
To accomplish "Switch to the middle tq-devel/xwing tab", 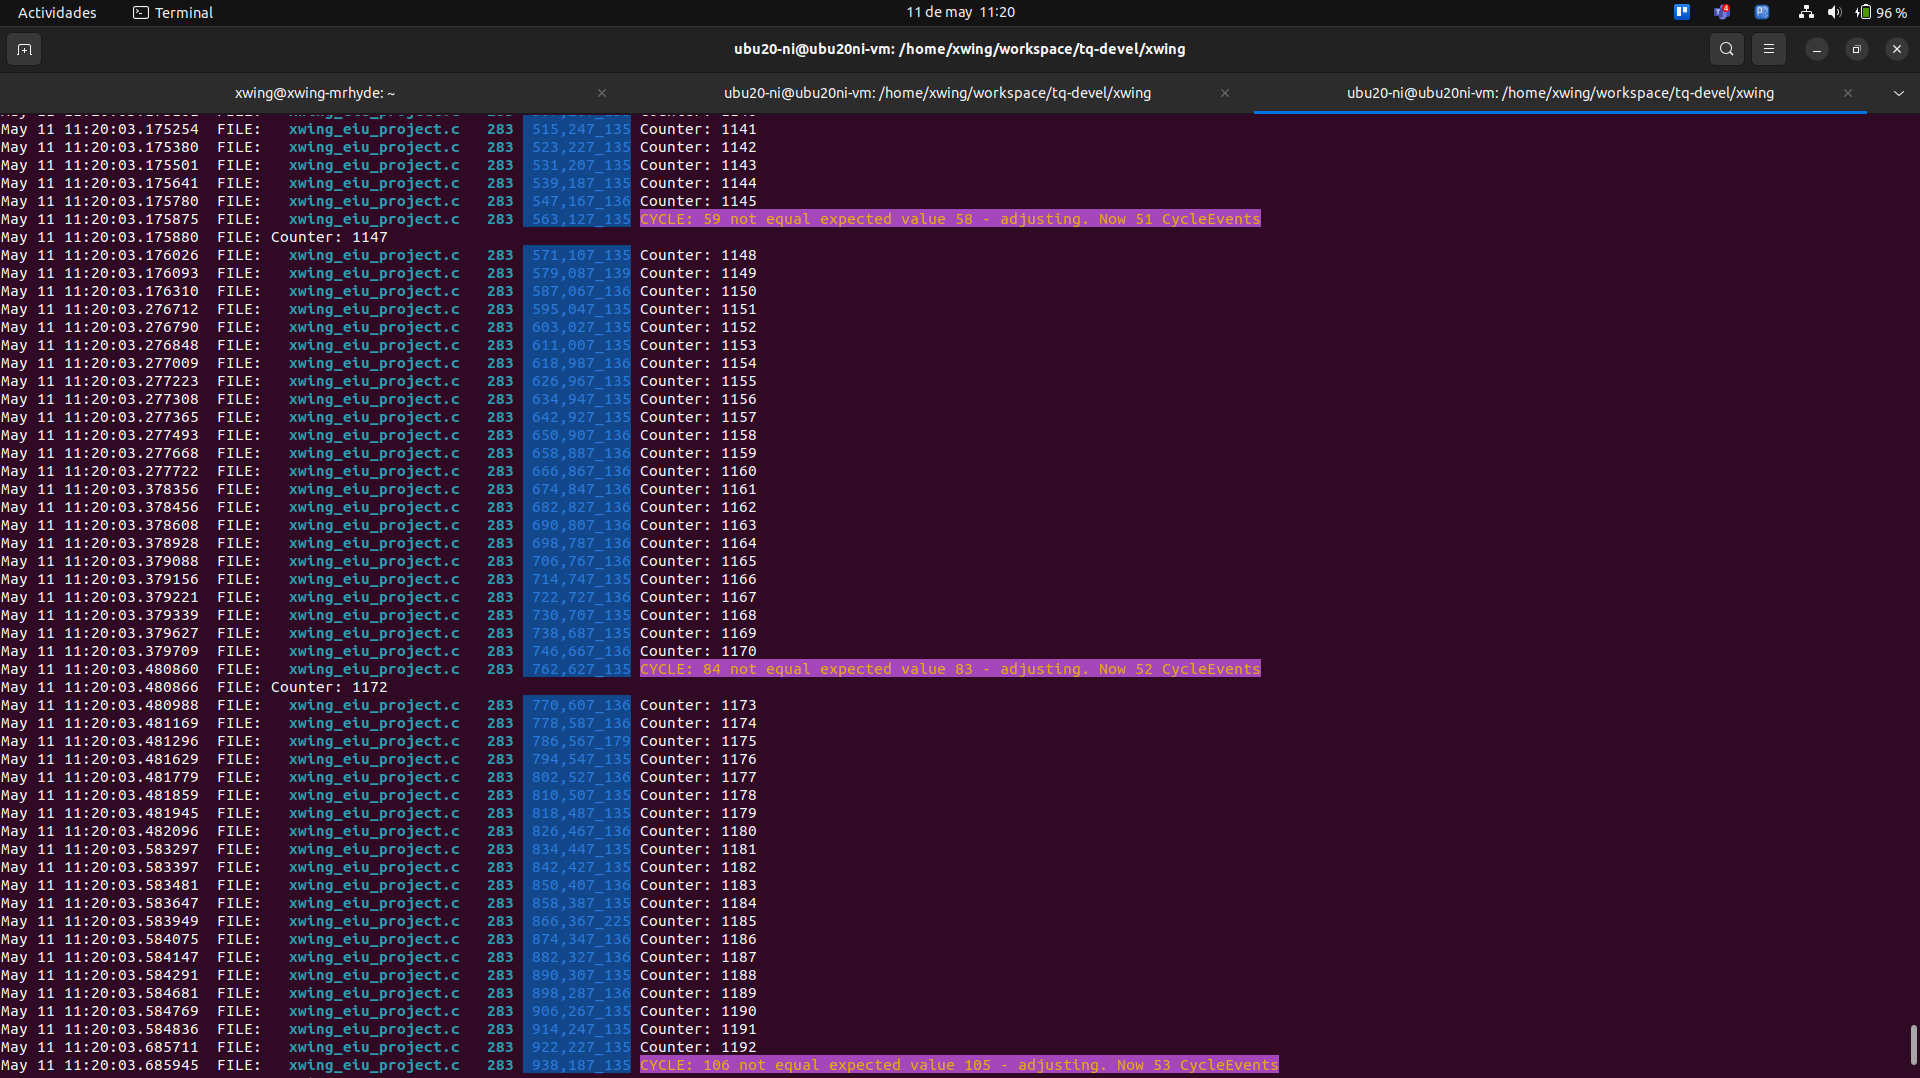I will pos(937,93).
